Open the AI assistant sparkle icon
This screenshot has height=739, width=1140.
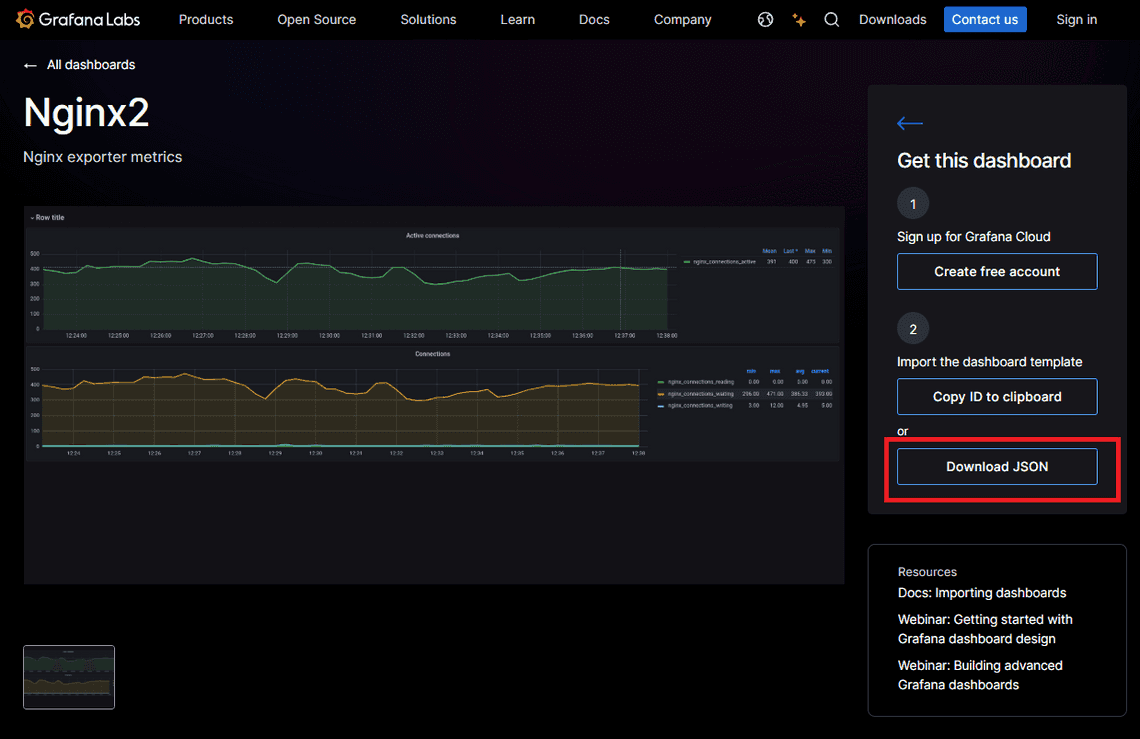pyautogui.click(x=798, y=19)
